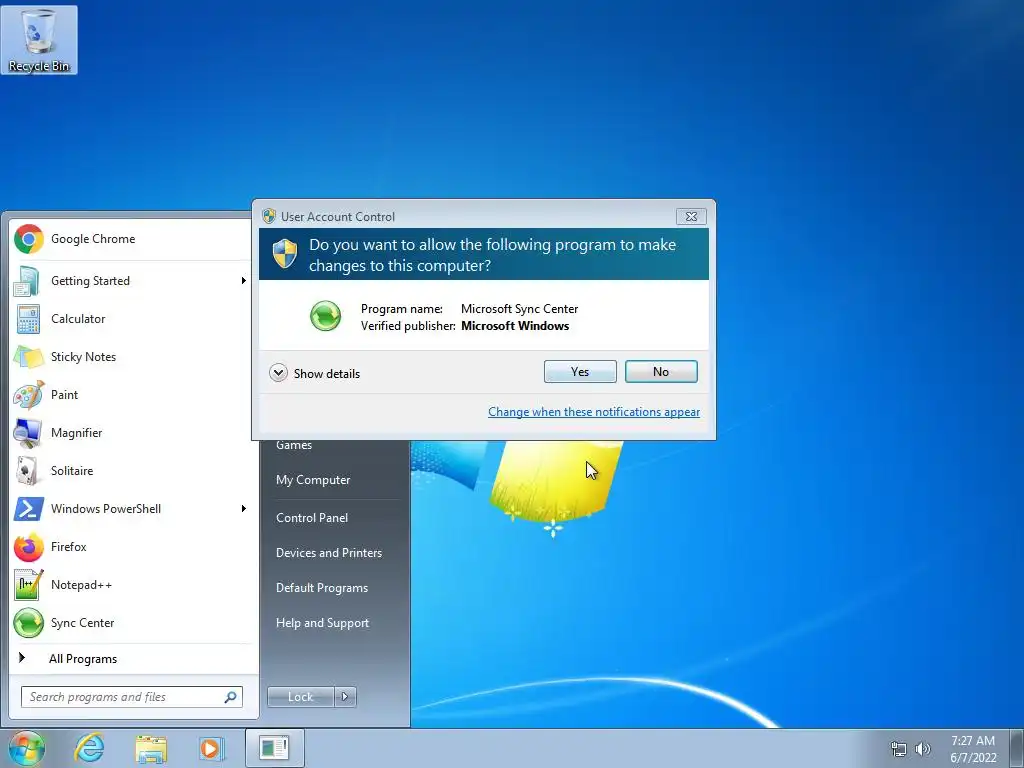Start the Magnifier icon
Image resolution: width=1024 pixels, height=768 pixels.
pos(28,432)
